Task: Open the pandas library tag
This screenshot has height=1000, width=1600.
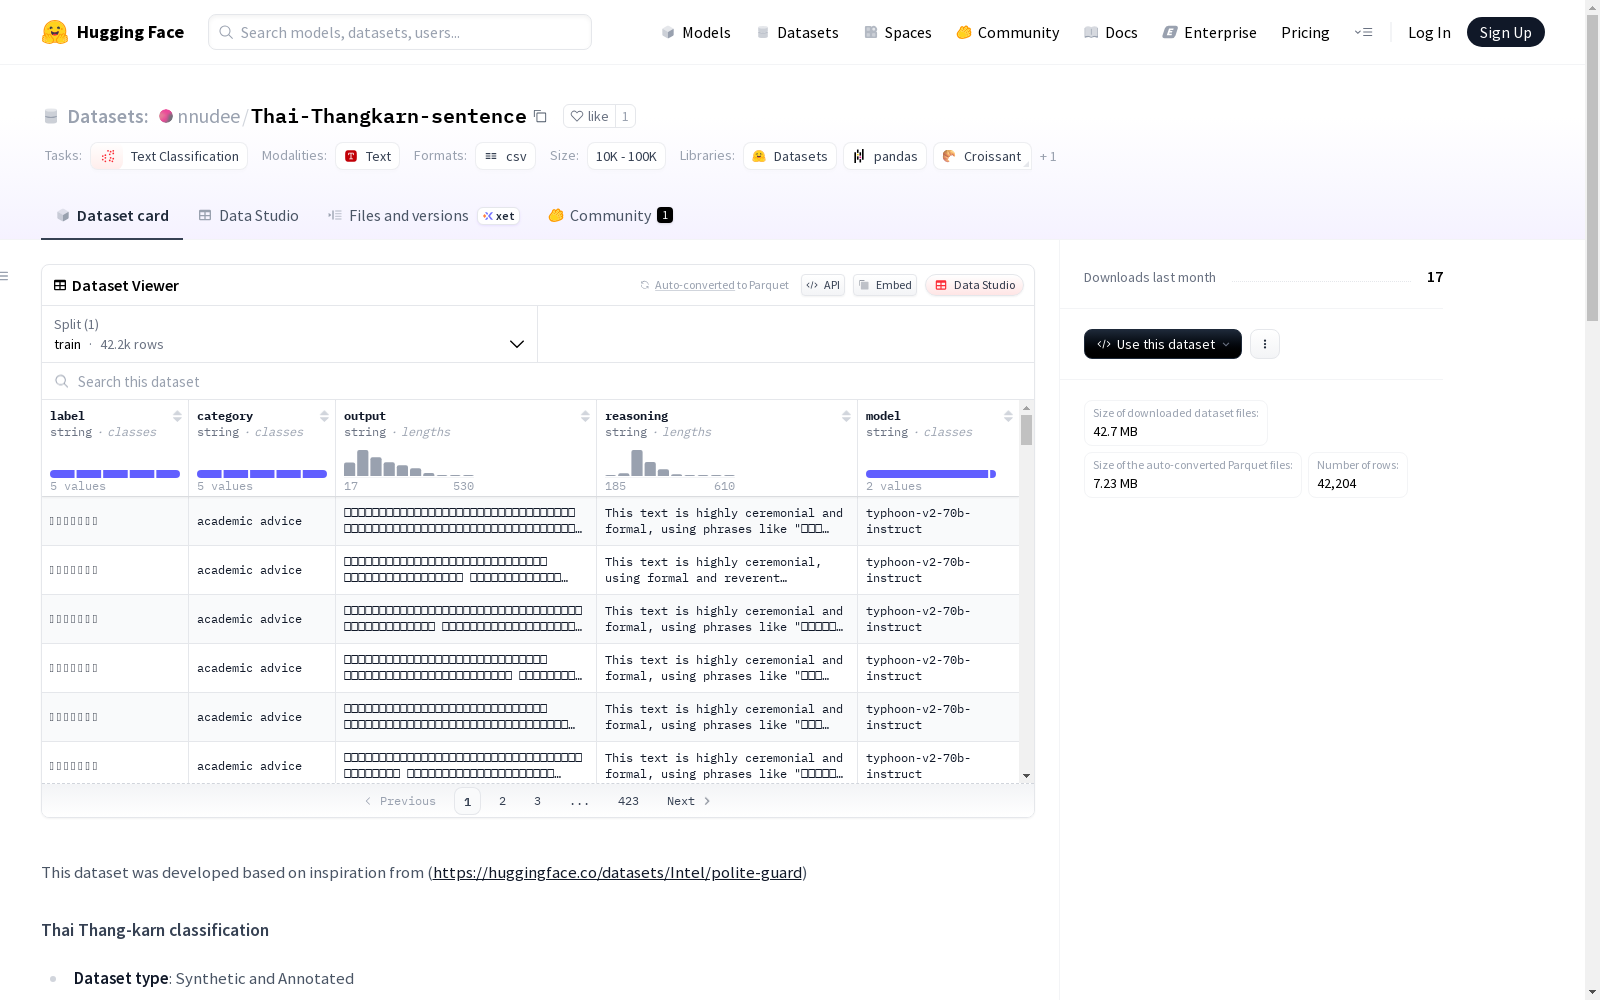Action: [885, 156]
